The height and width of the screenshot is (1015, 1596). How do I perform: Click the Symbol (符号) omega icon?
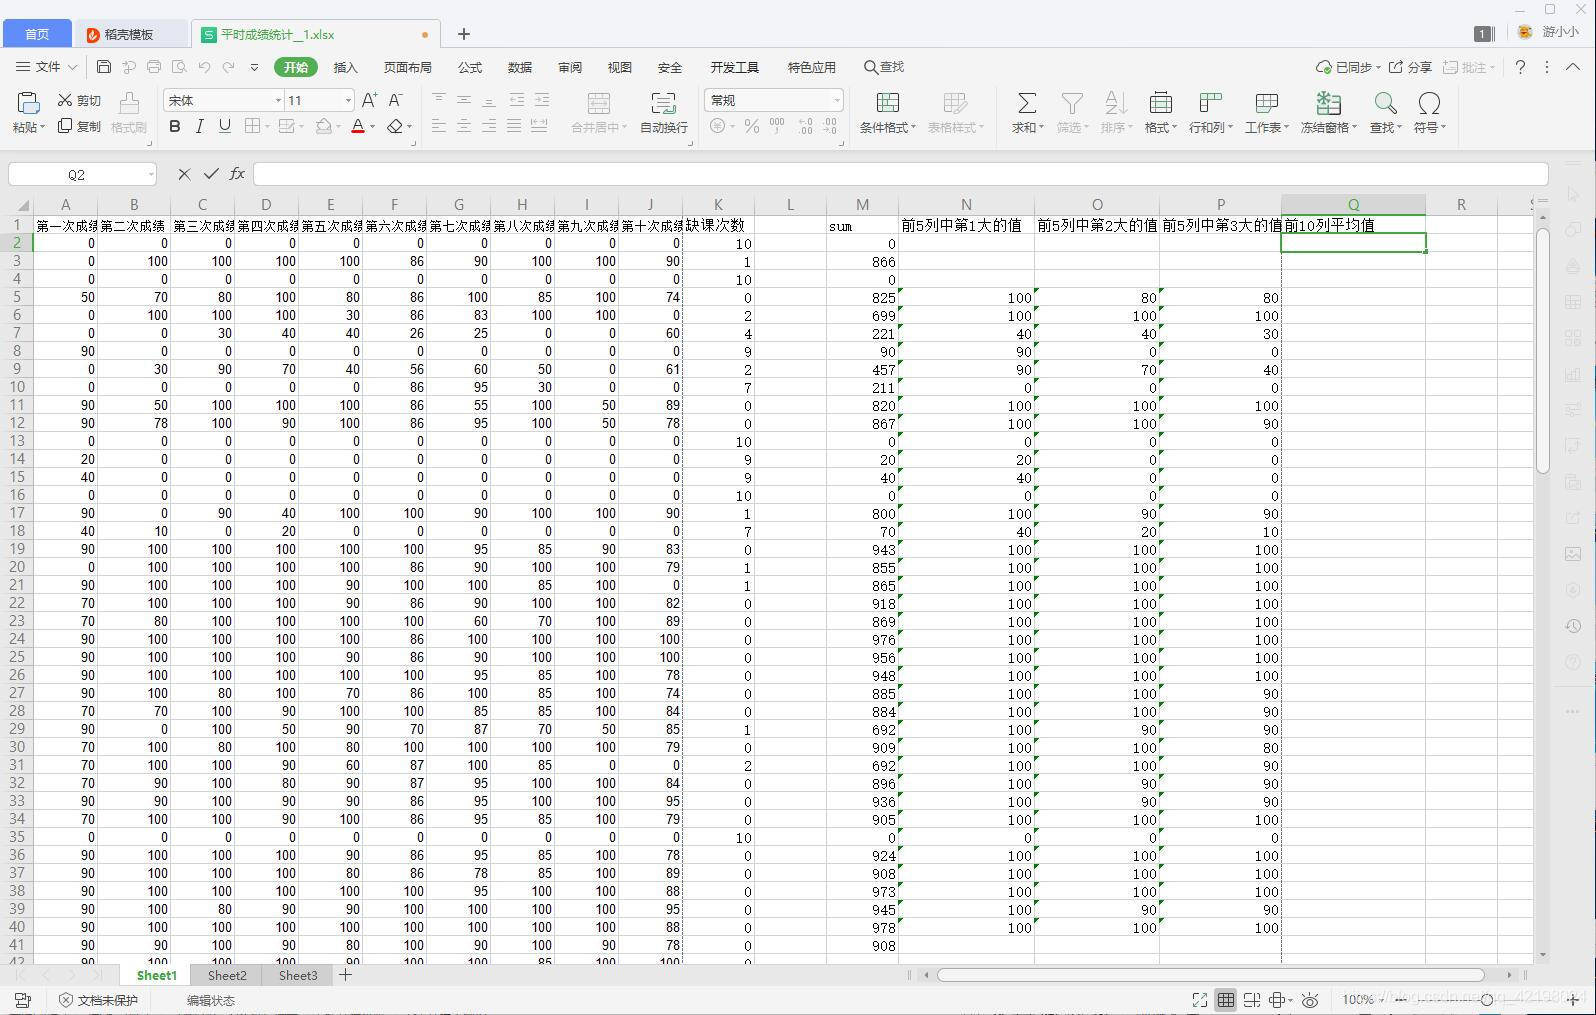point(1429,103)
